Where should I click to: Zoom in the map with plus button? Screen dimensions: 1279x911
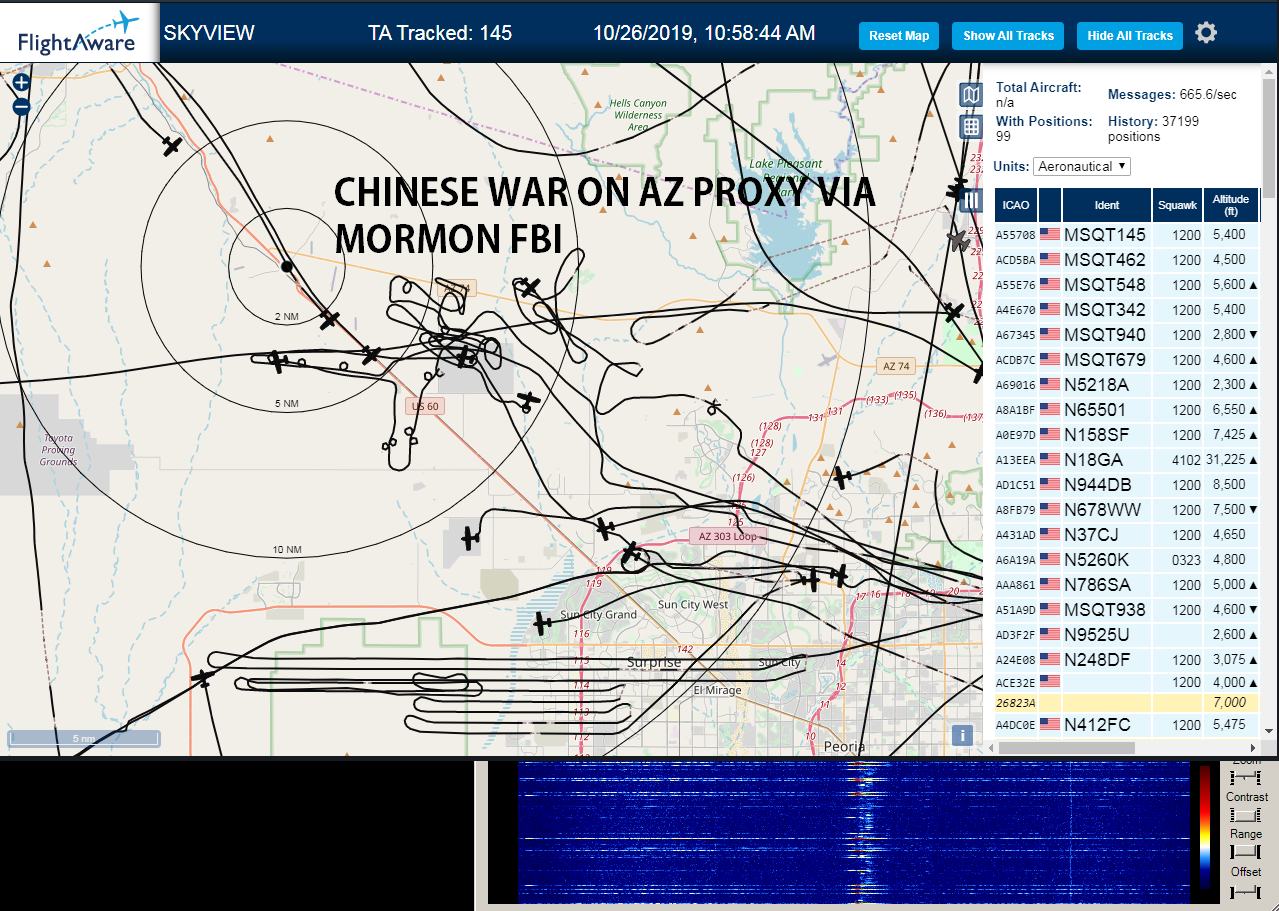21,83
